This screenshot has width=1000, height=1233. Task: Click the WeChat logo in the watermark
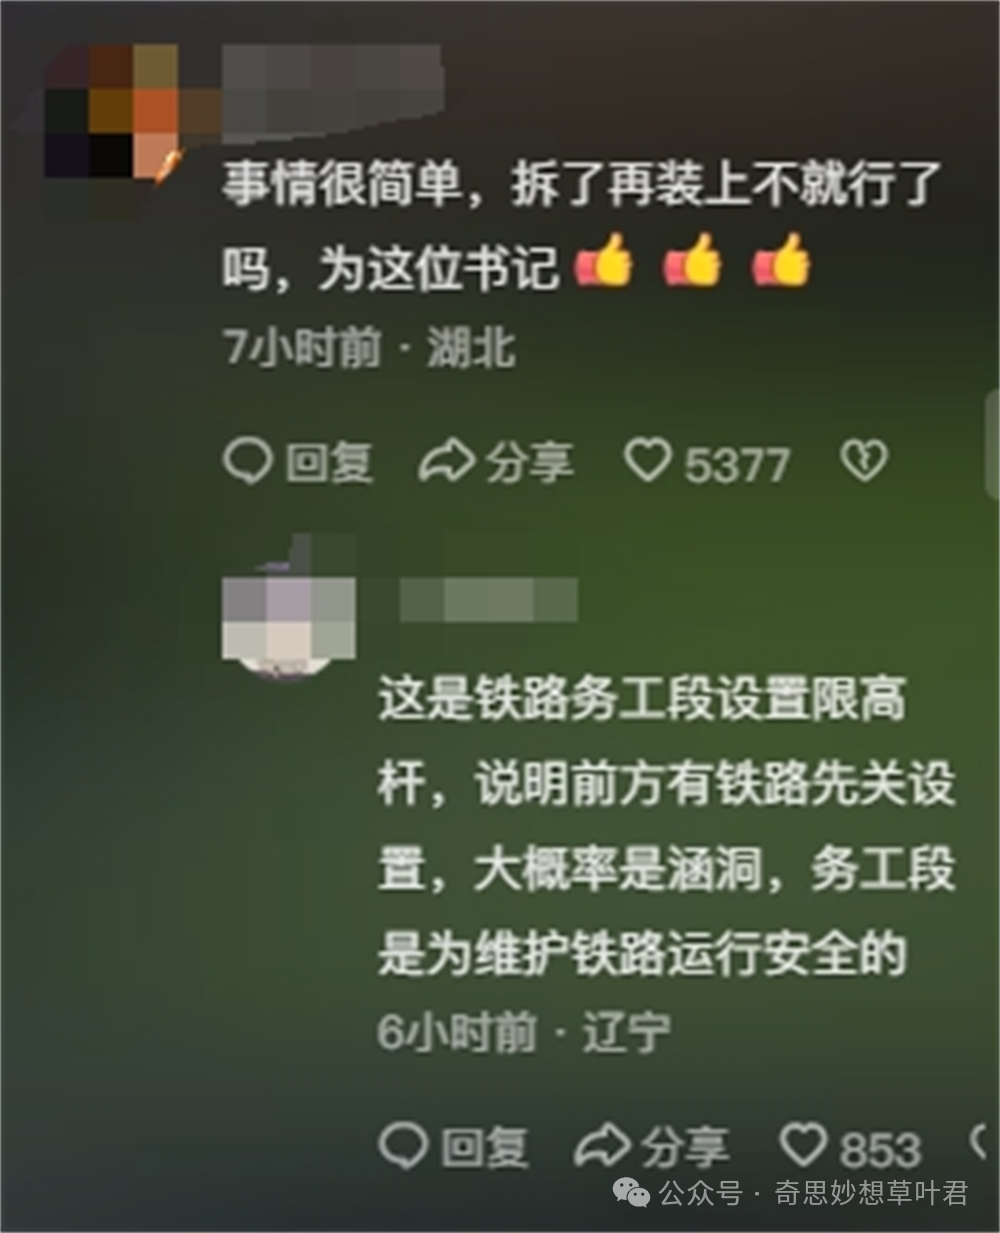631,1193
